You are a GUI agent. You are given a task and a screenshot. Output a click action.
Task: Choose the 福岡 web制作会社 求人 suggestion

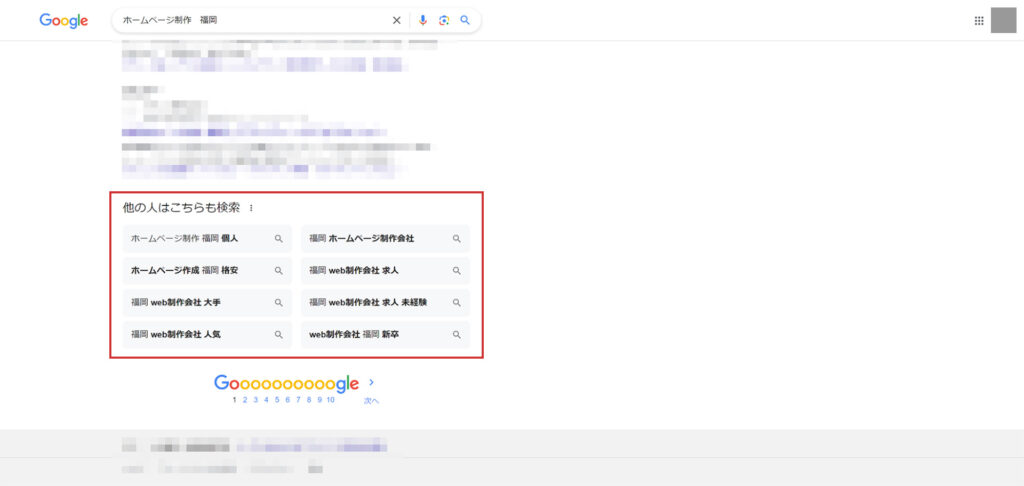[385, 271]
